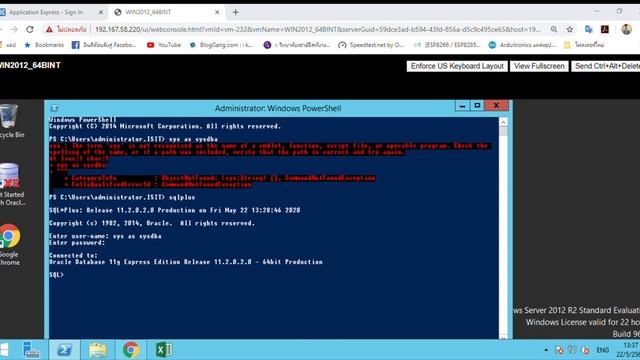Click the Send Ctrl+Alt+Delete button

coord(606,66)
